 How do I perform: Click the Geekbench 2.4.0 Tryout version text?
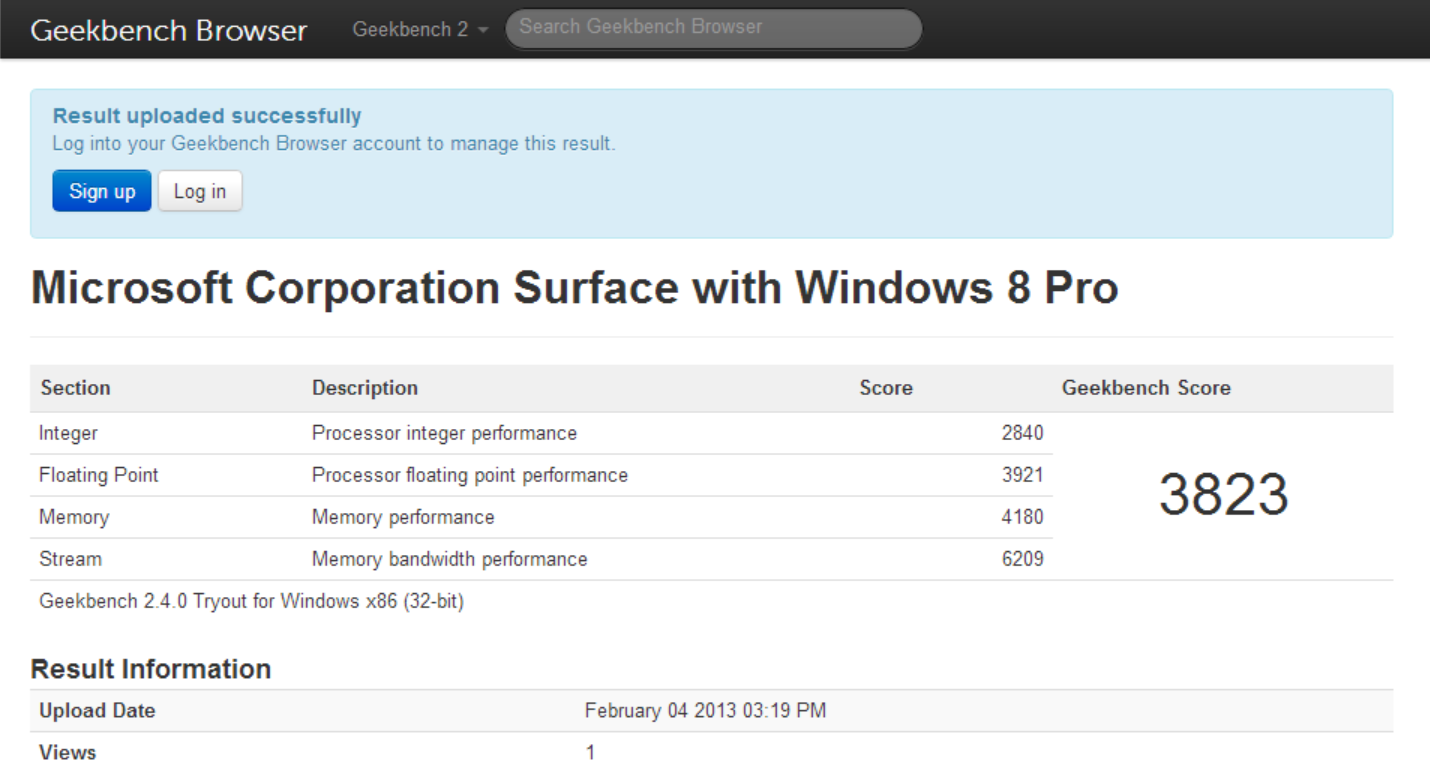(251, 601)
